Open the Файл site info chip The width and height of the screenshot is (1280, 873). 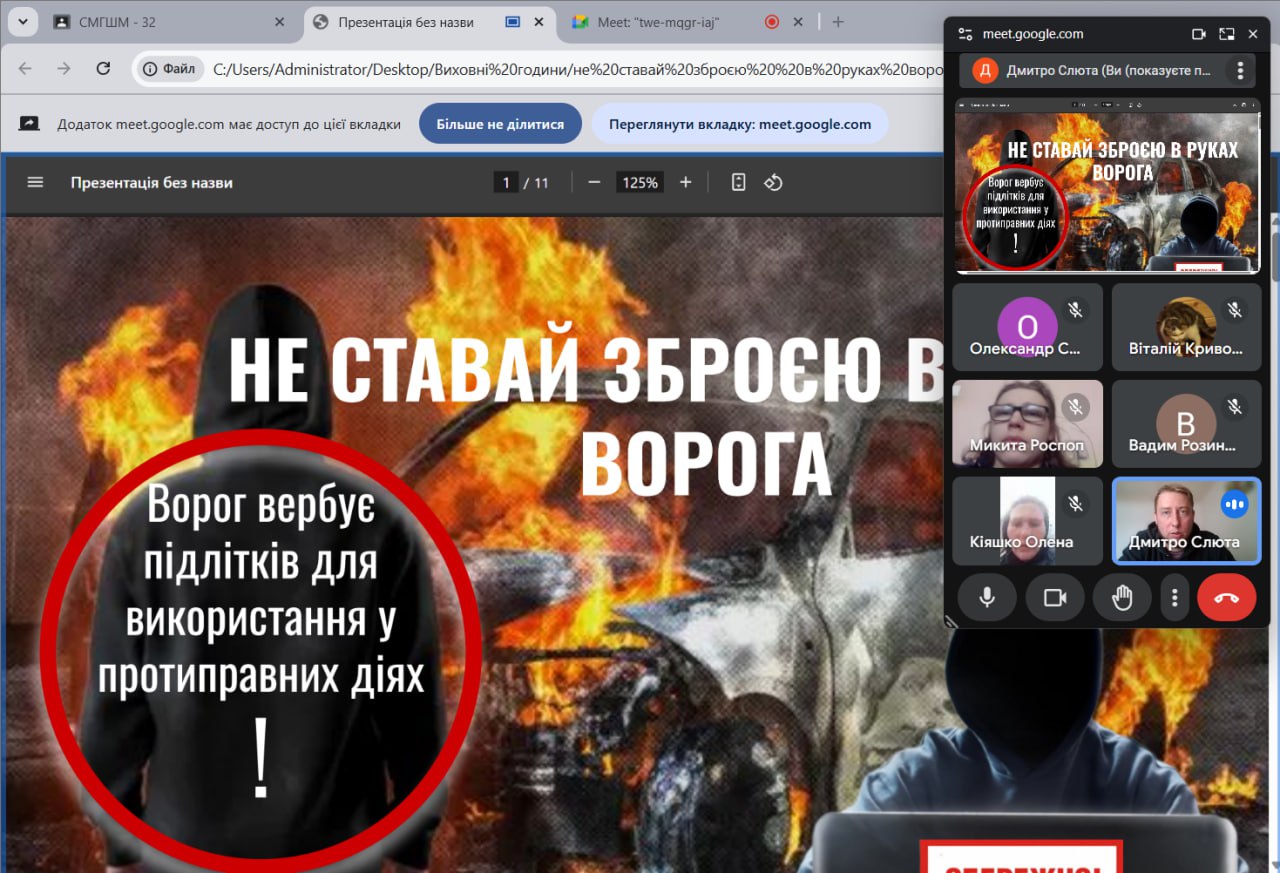[x=169, y=69]
